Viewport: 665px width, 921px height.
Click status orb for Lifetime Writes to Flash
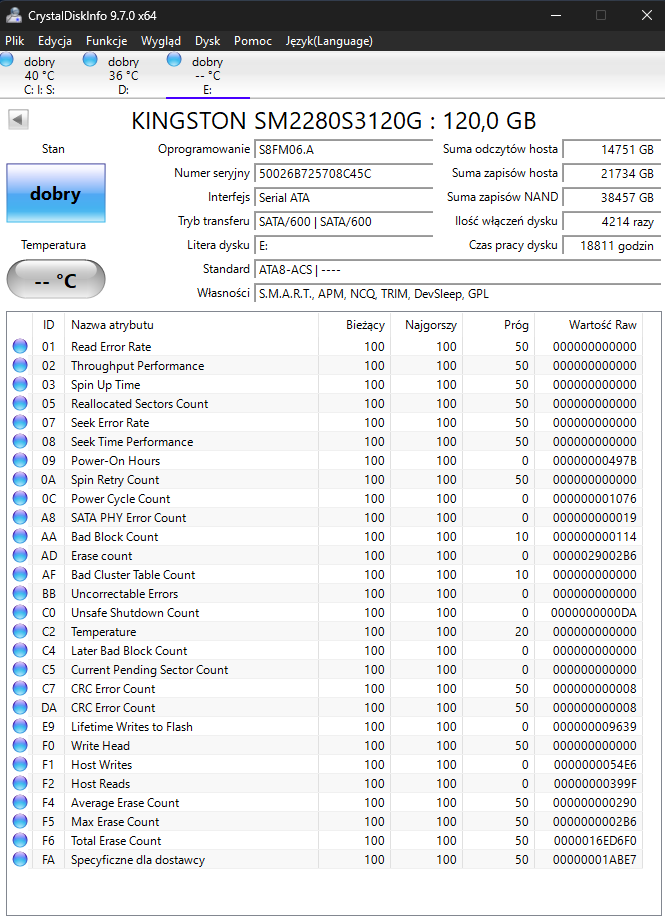tap(20, 727)
